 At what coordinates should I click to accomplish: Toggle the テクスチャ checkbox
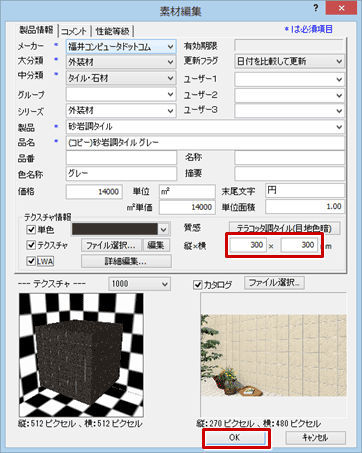[x=31, y=245]
